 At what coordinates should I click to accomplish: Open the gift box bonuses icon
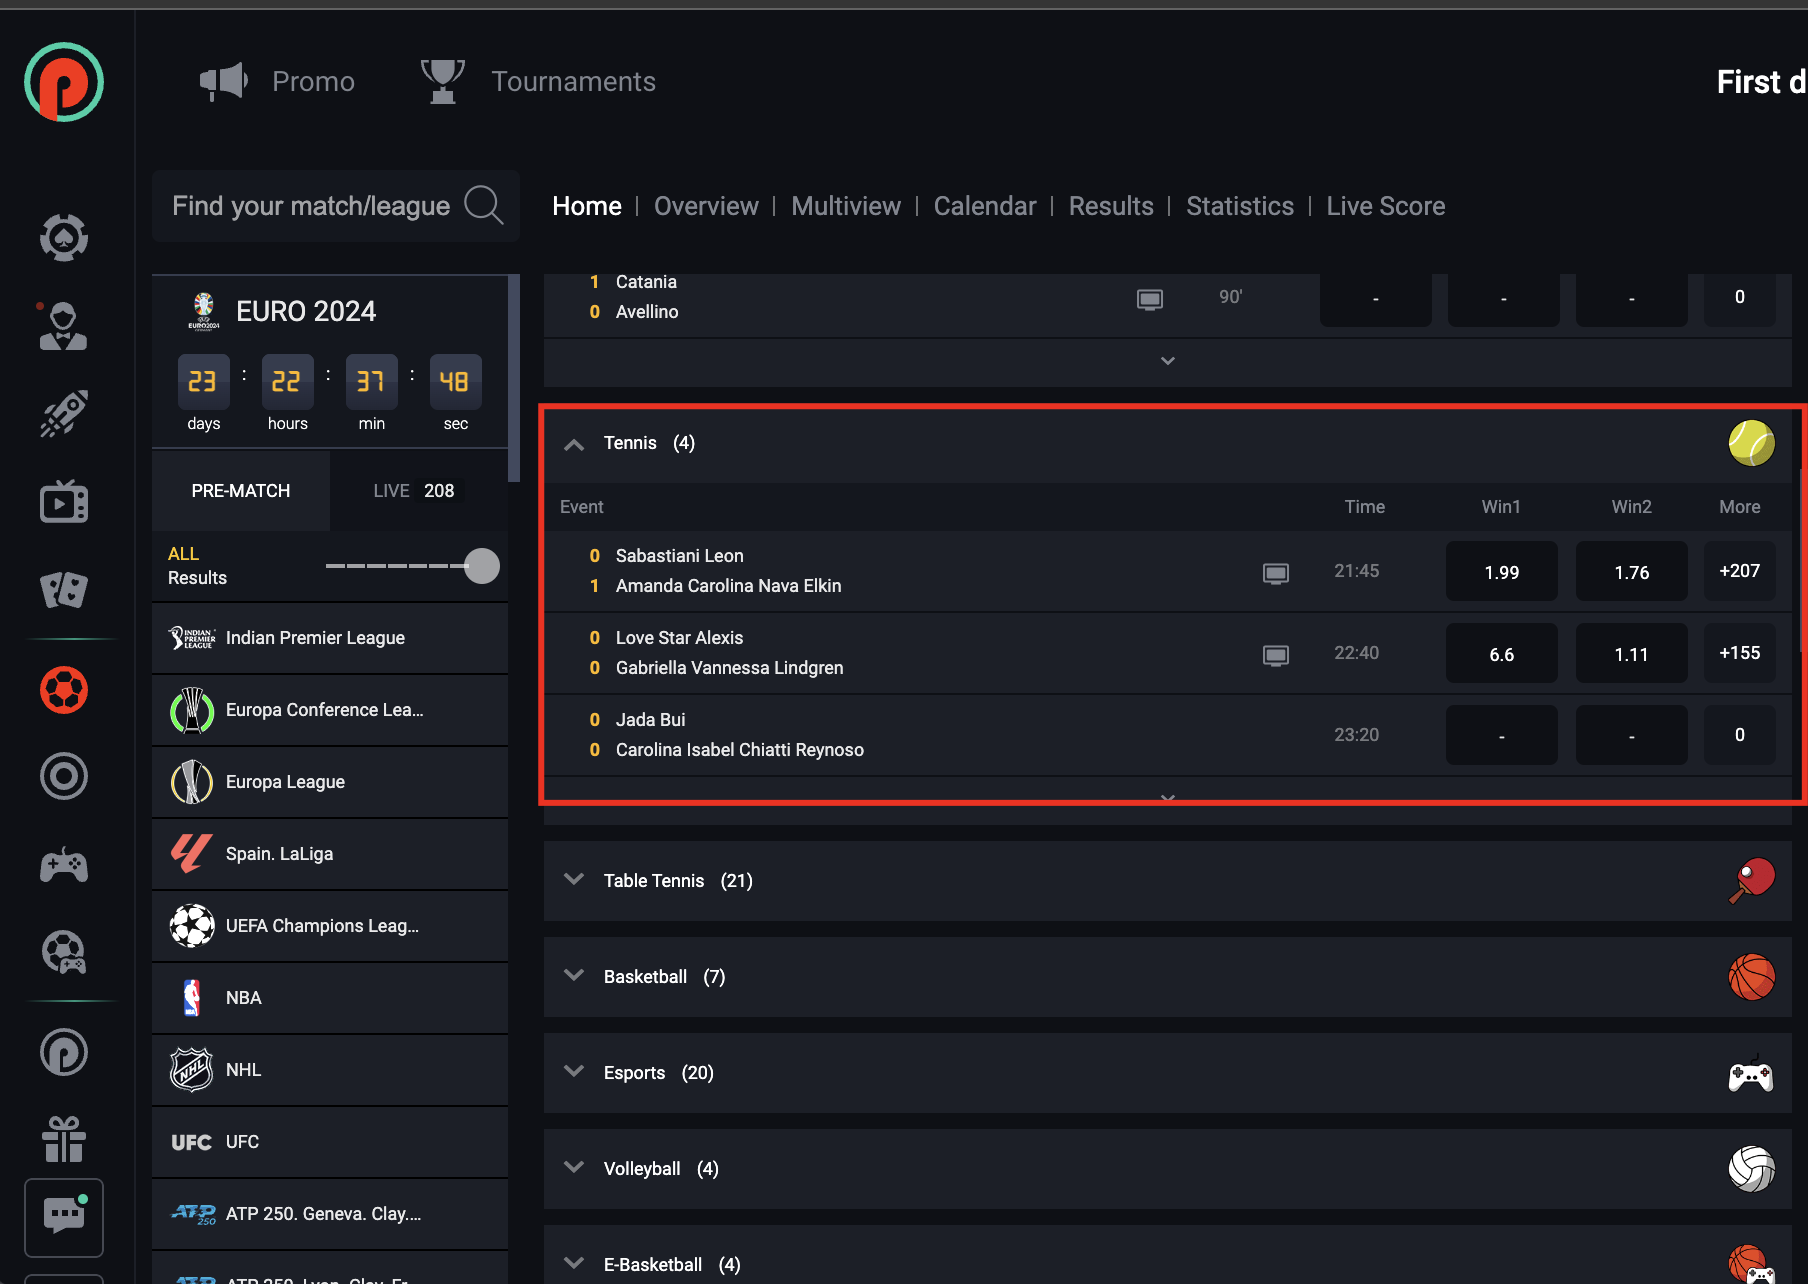coord(64,1139)
